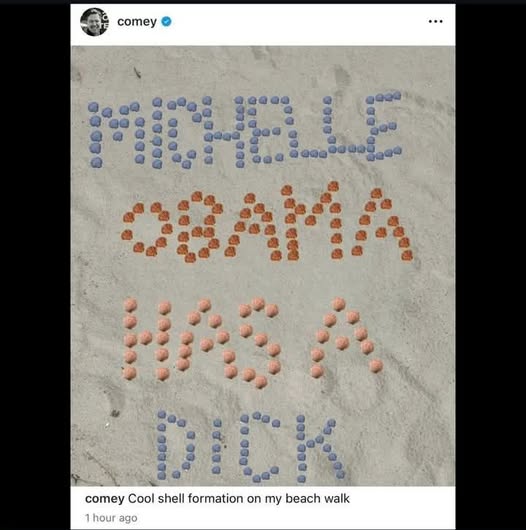
Task: Click the pink shell word HAS
Action: 202,342
